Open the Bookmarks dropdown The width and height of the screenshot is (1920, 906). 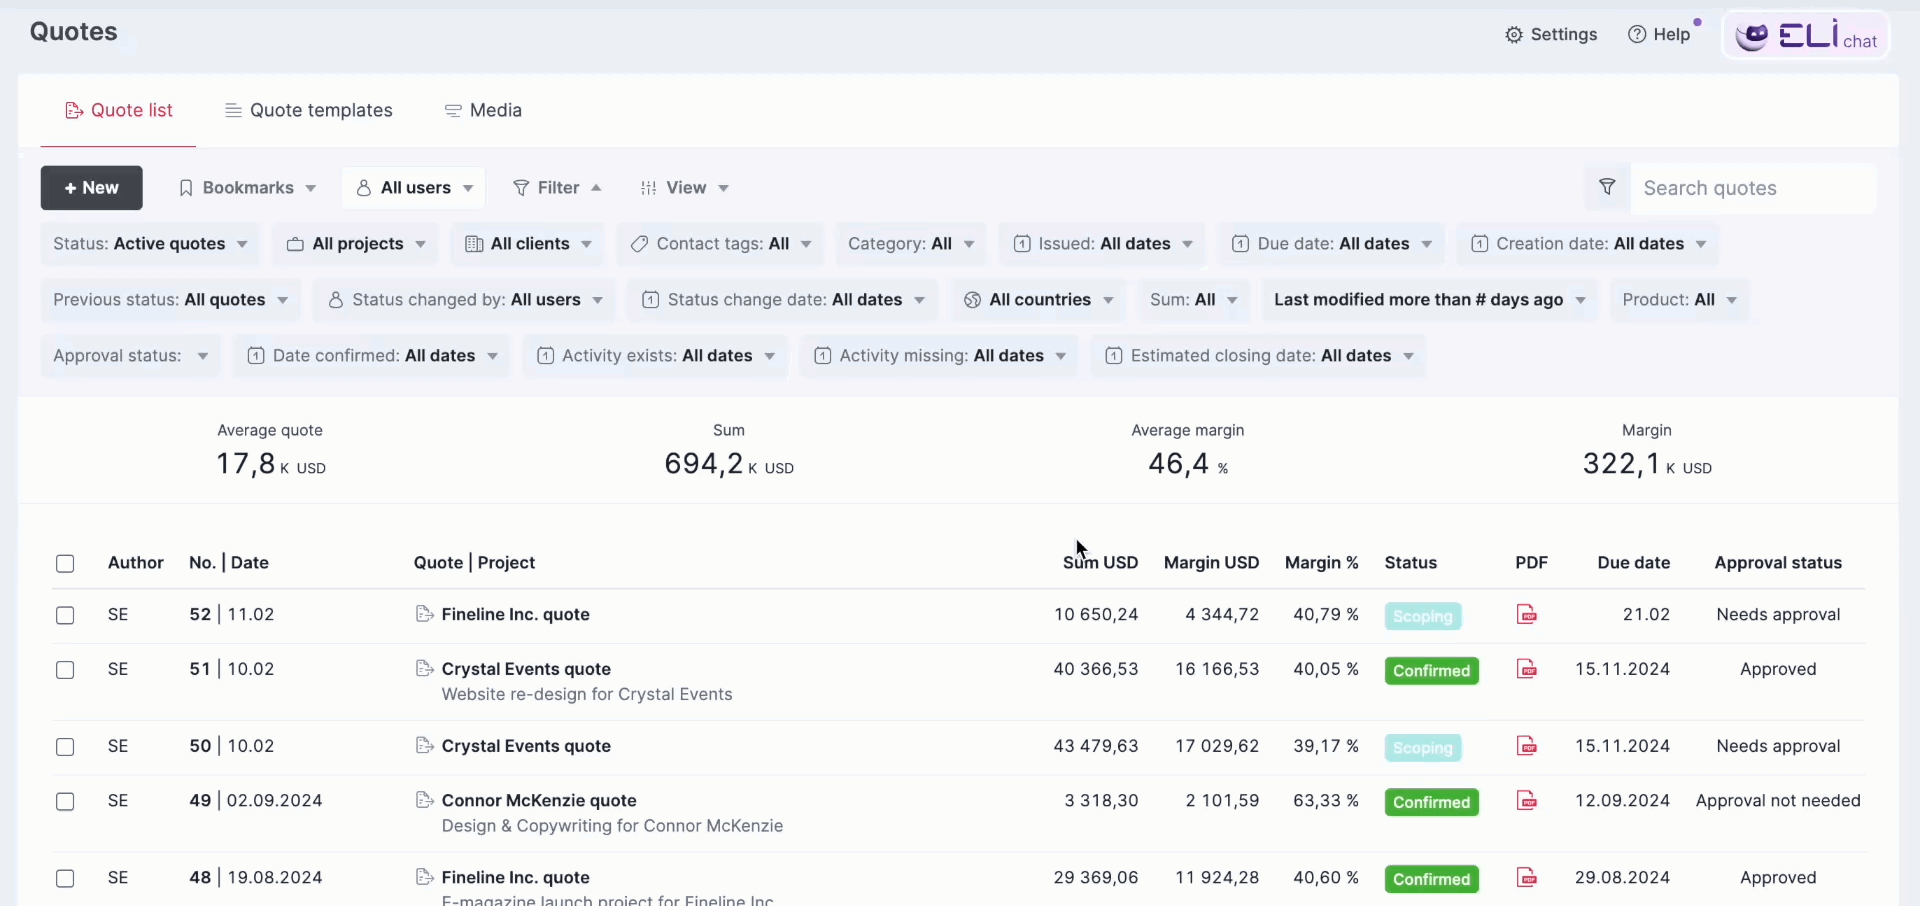247,188
